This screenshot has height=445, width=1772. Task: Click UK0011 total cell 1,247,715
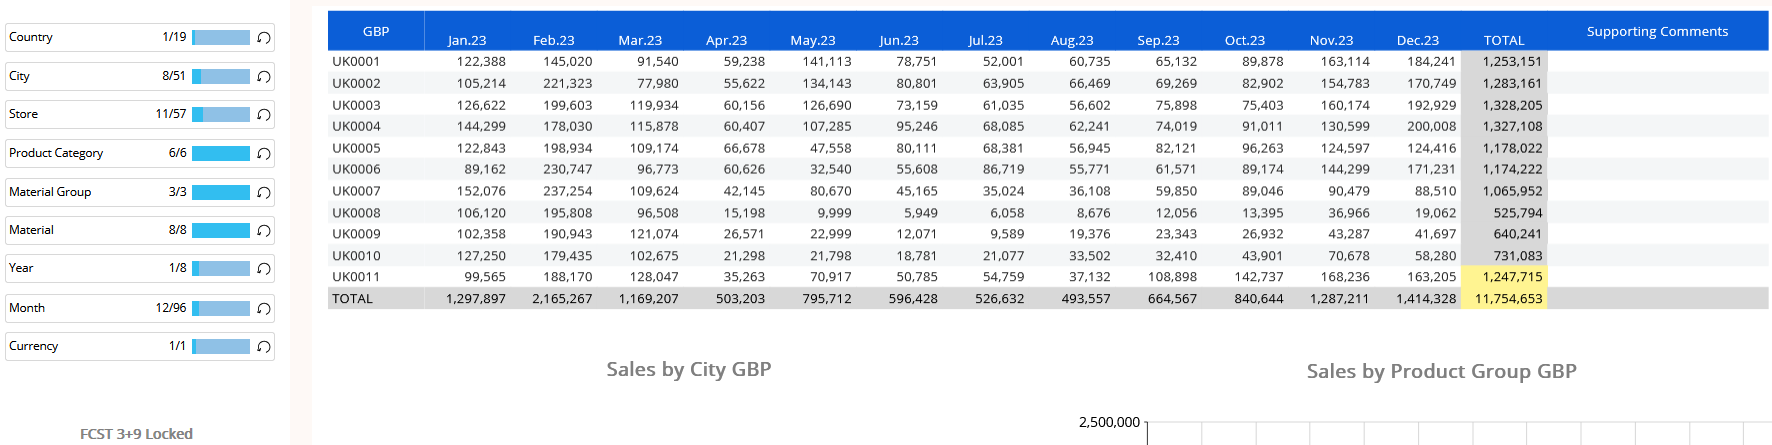coord(1512,277)
